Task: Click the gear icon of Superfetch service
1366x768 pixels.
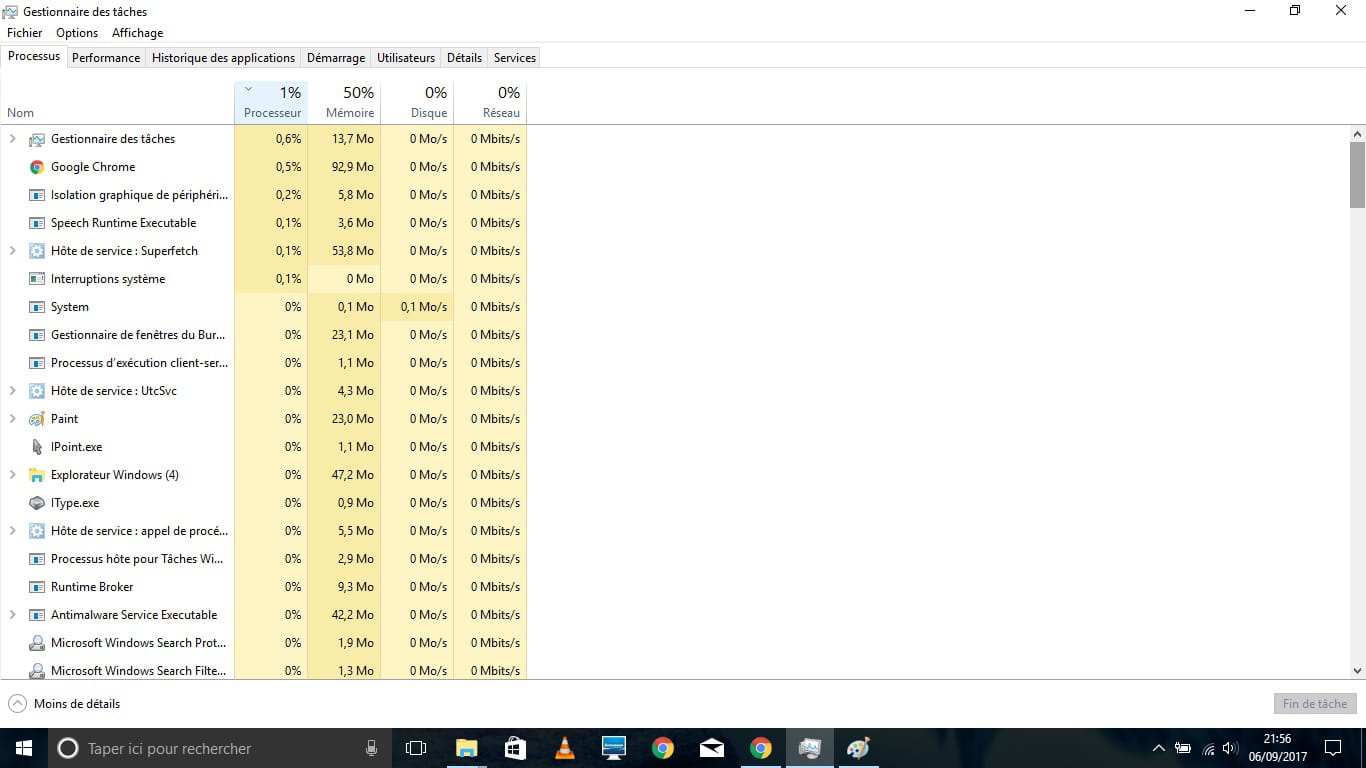Action: click(37, 251)
